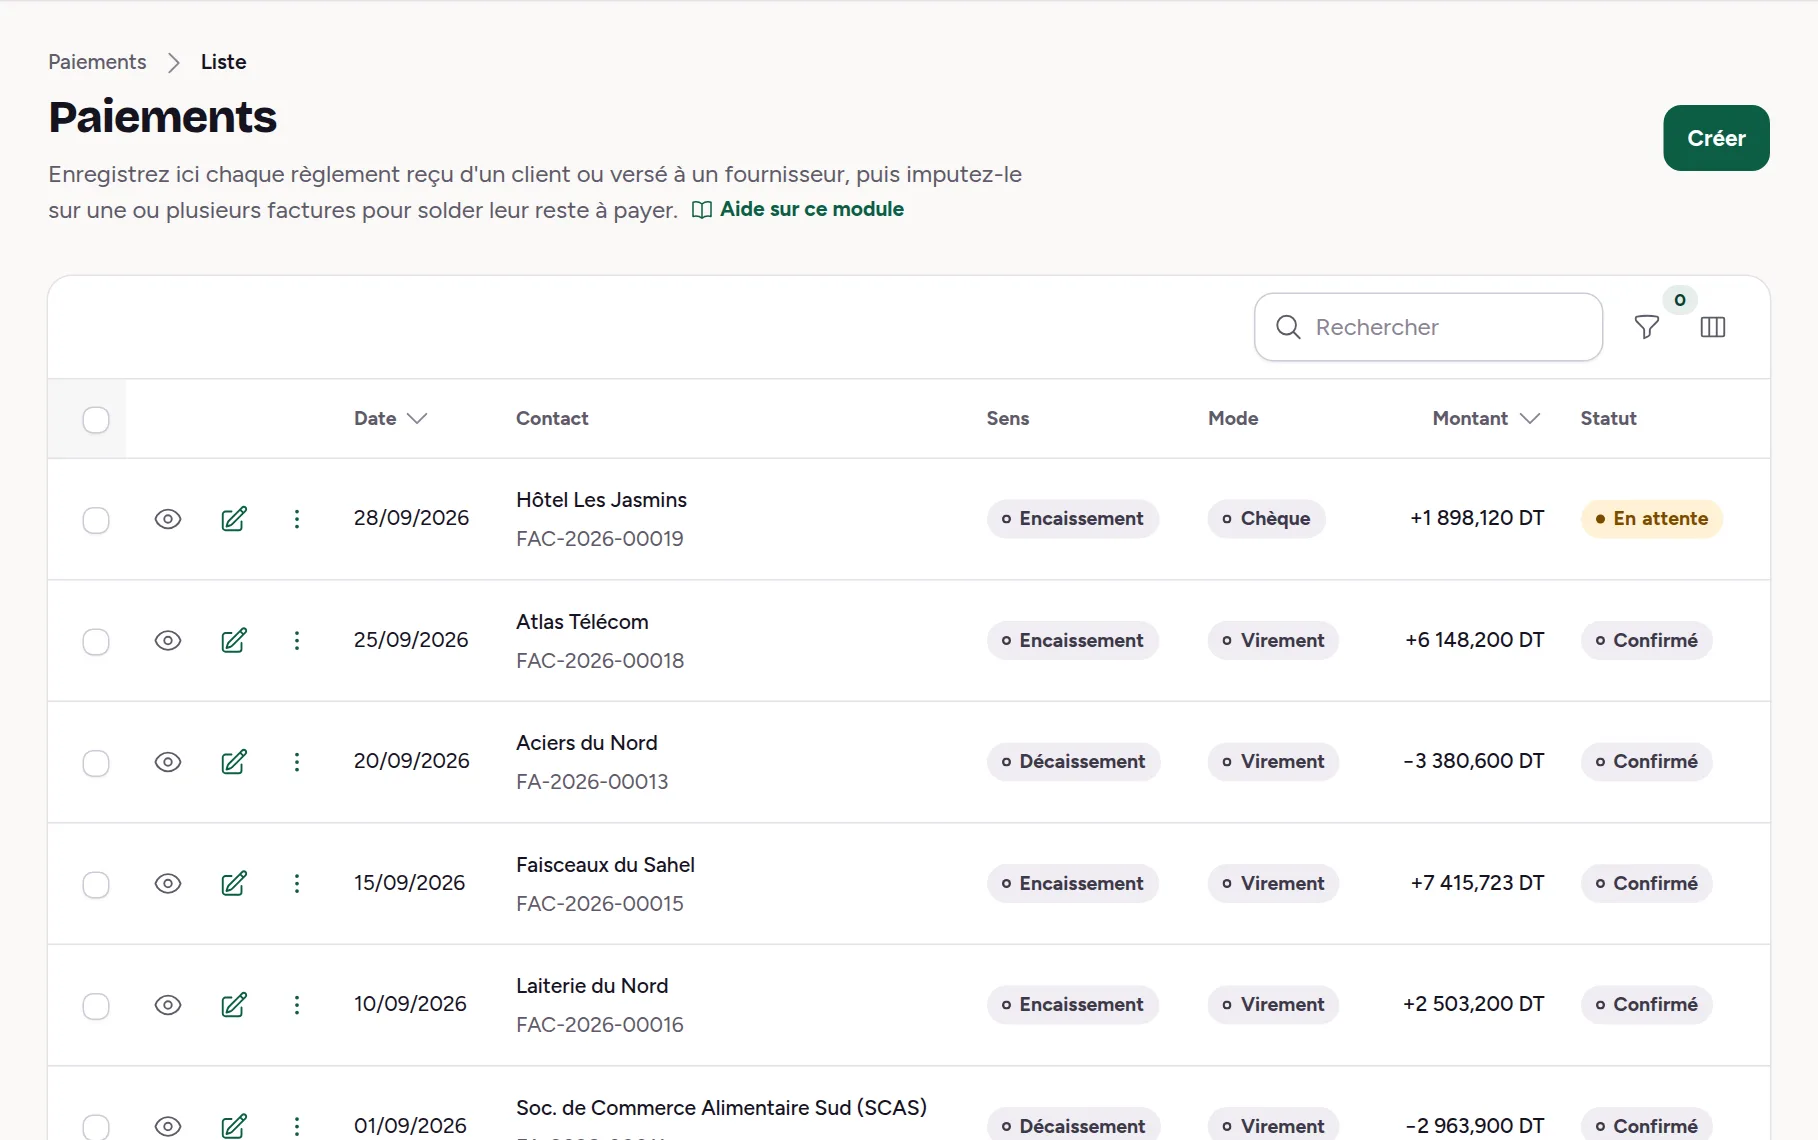Toggle table columns visibility icon
1818x1140 pixels.
coord(1713,327)
